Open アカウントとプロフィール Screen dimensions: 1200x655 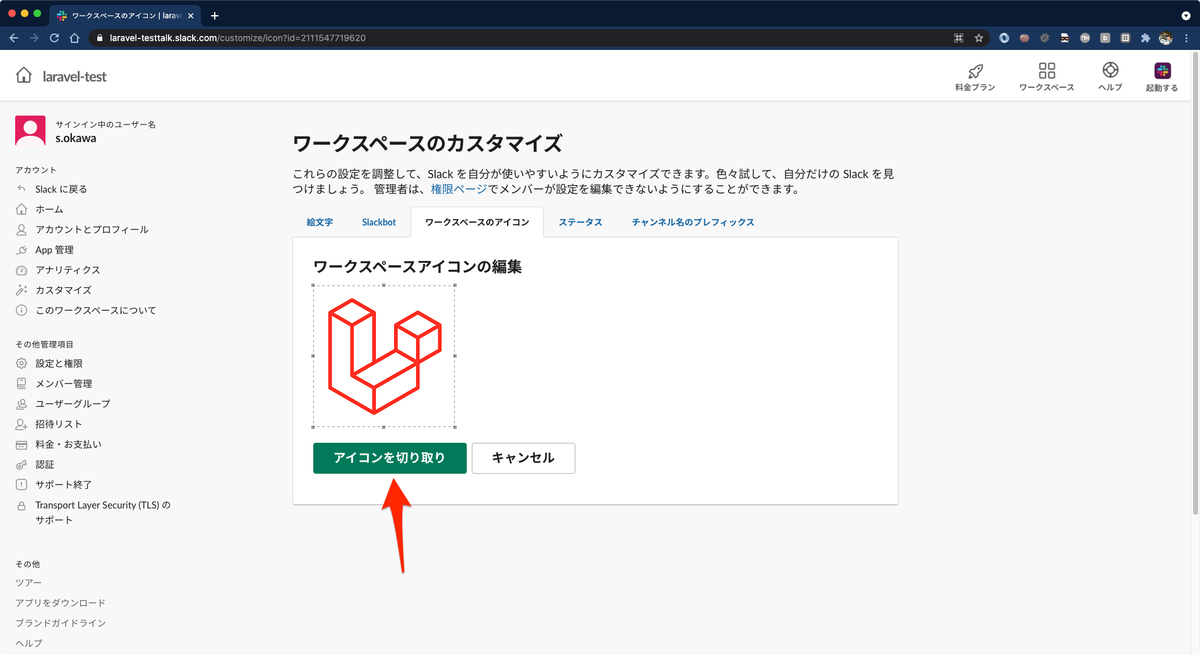[91, 229]
